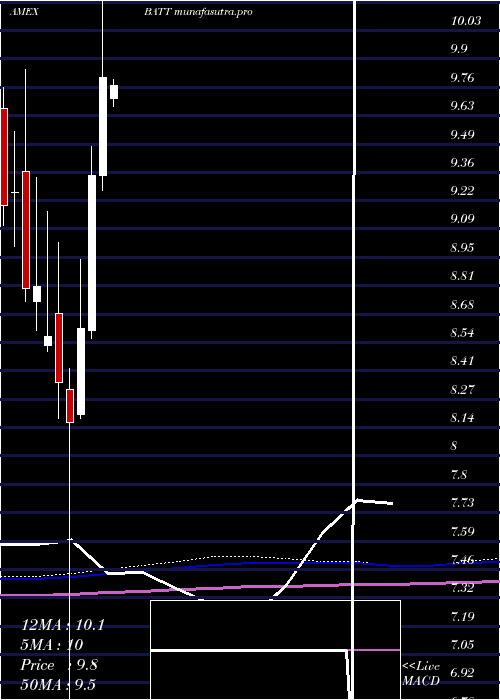Click the 5MA : 10 readout
Viewport: 500px width, 700px height.
52,645
